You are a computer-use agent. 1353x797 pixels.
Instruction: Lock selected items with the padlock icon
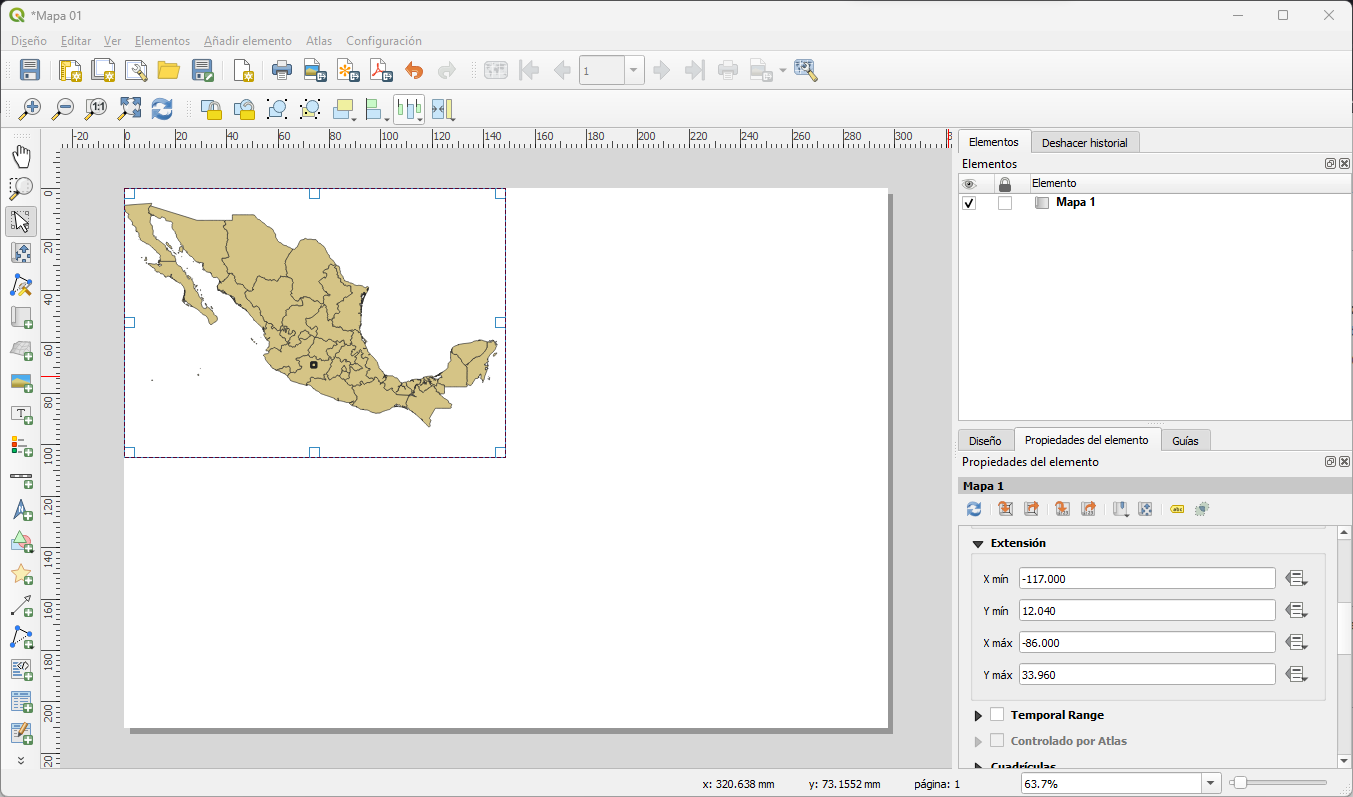point(211,108)
